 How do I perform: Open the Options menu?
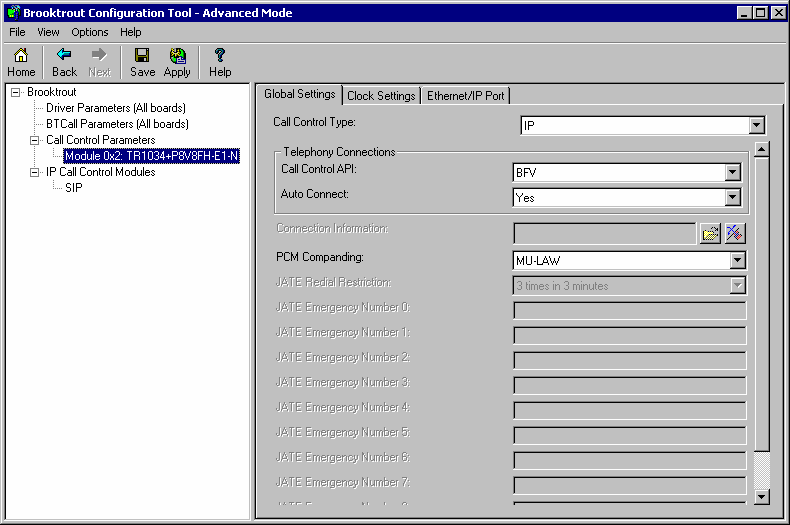[90, 32]
